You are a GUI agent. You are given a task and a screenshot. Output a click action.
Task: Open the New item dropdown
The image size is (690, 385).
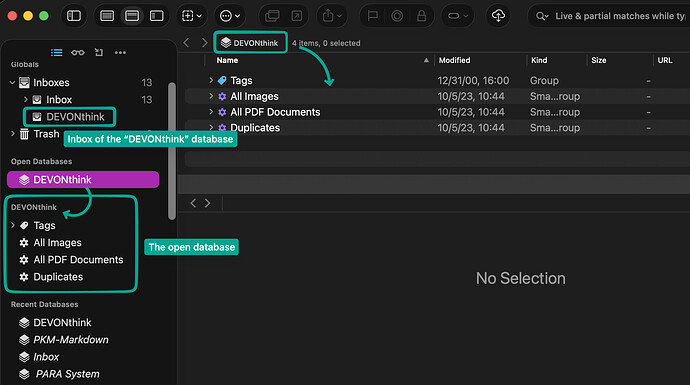[x=192, y=16]
